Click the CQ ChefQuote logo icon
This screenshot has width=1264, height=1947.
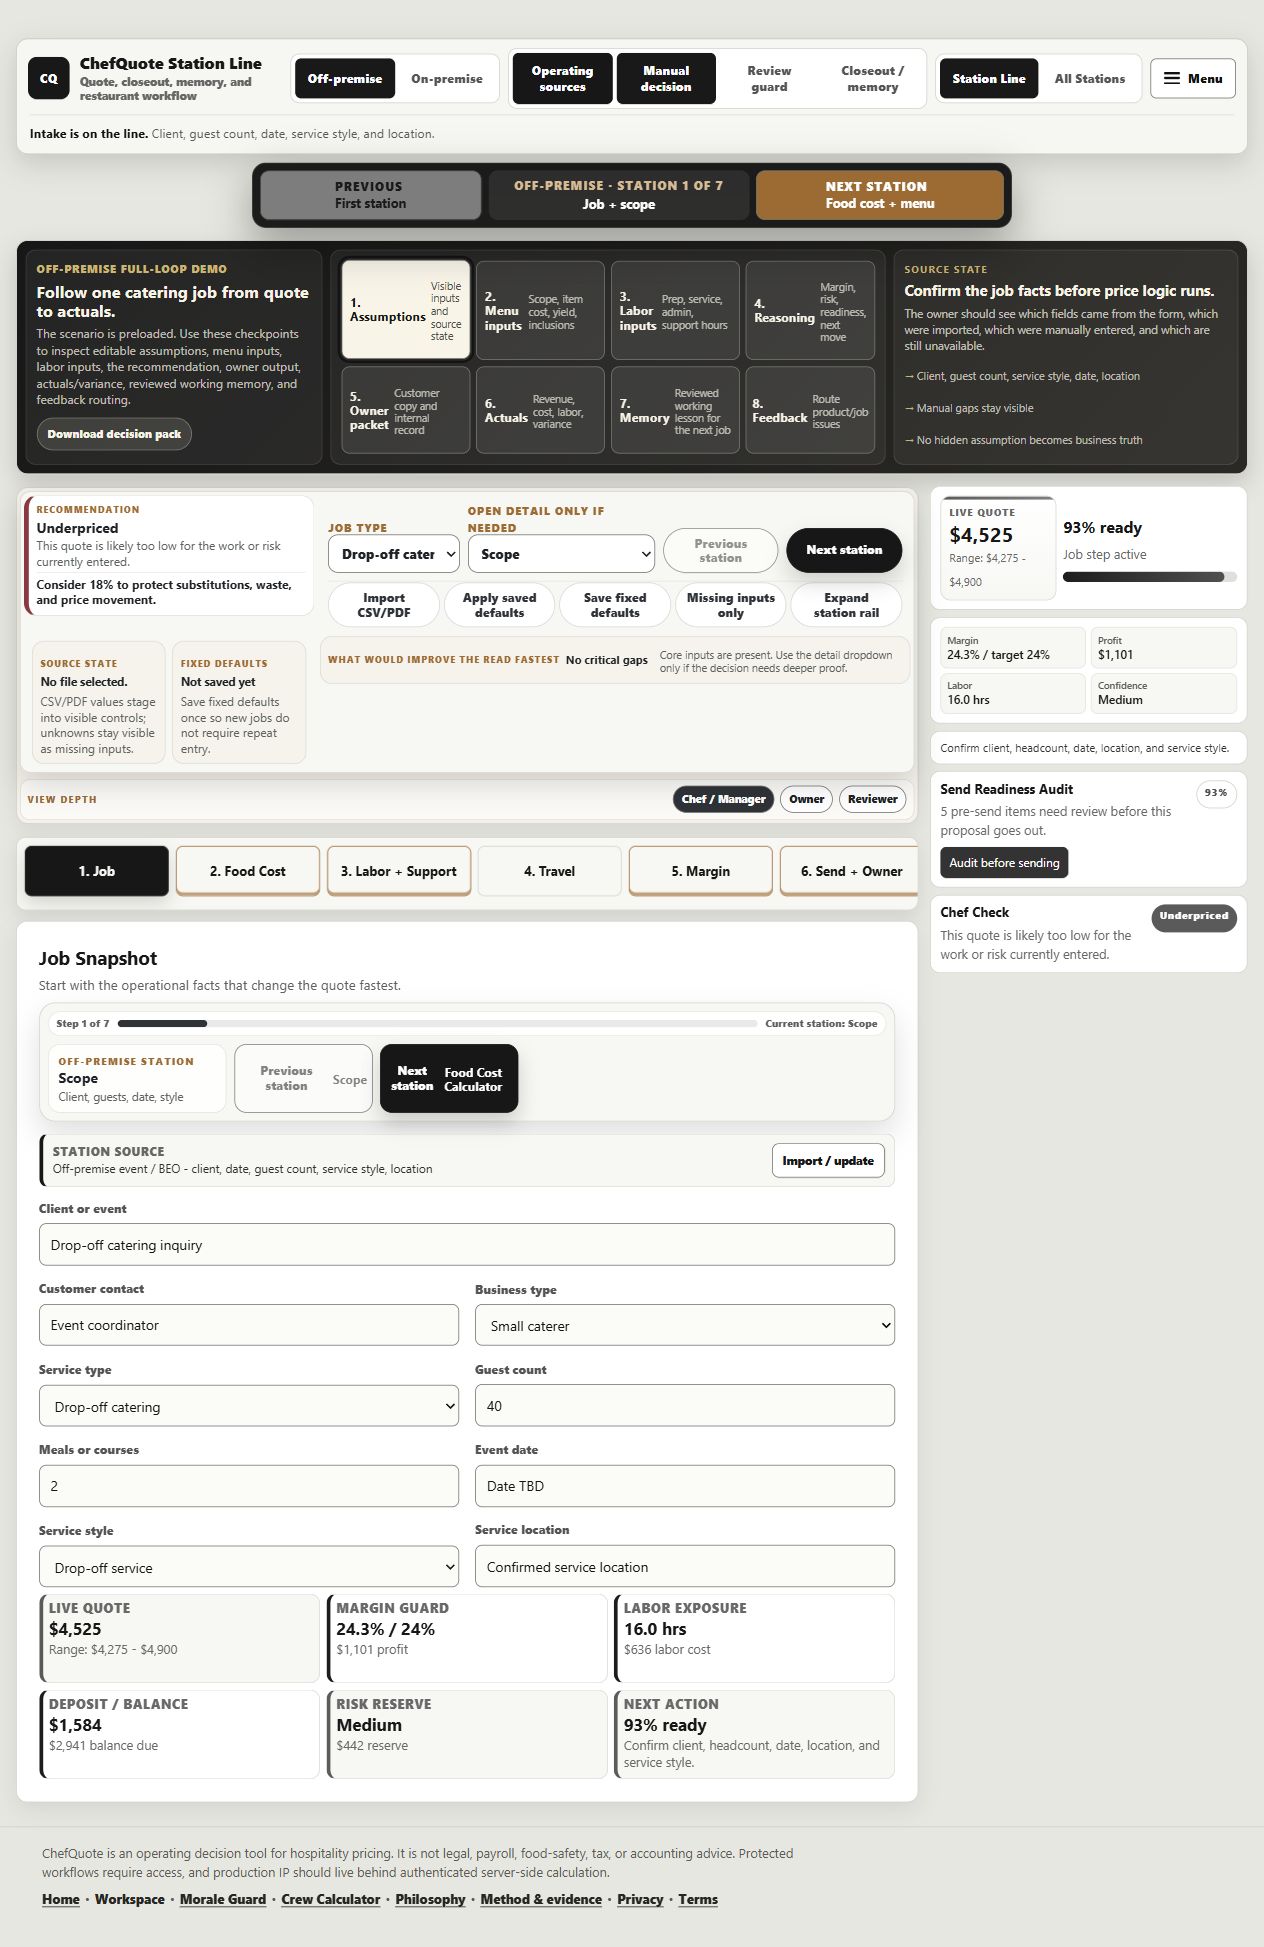[x=48, y=78]
